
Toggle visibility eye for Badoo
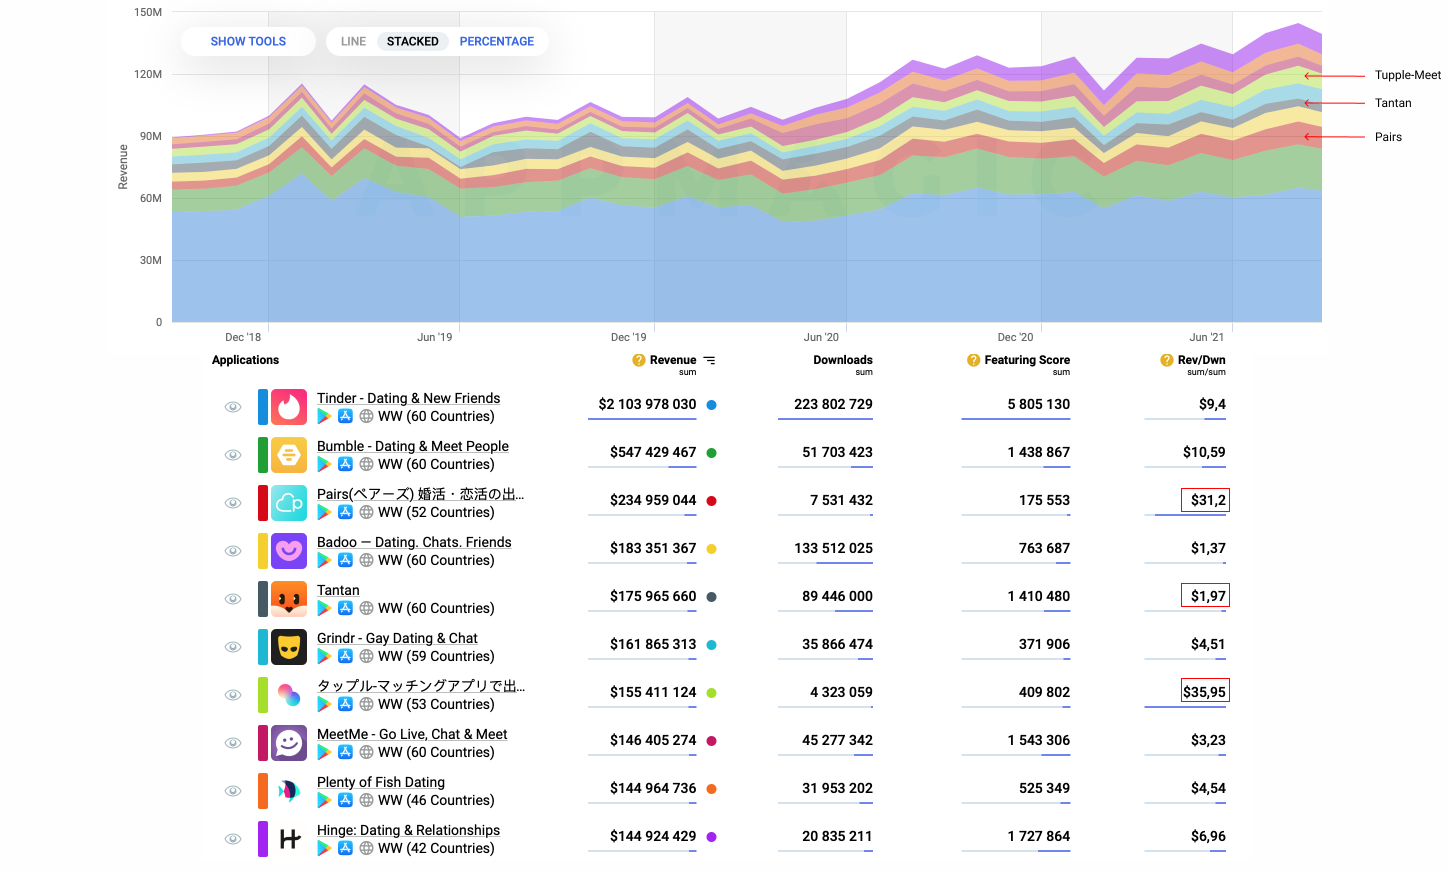click(233, 551)
